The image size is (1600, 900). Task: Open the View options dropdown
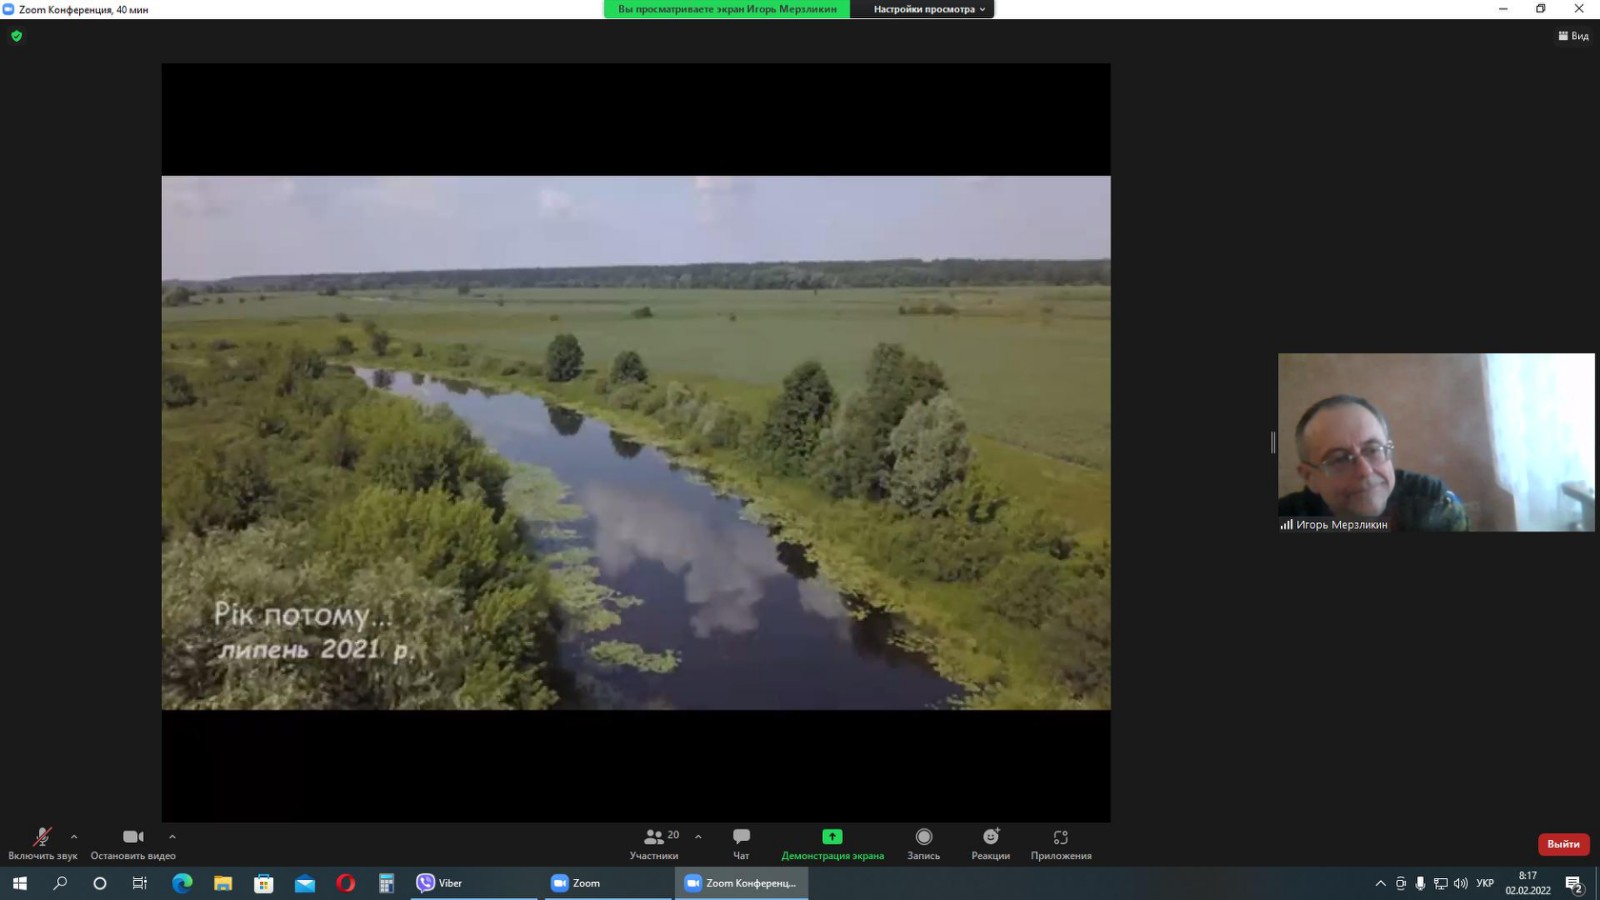[1573, 36]
